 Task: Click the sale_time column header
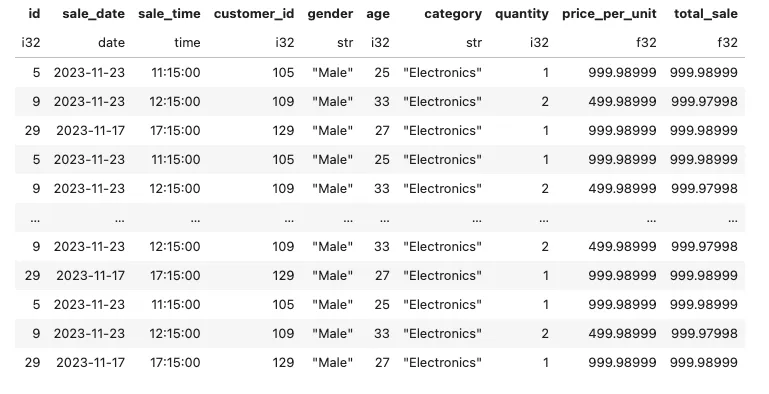(x=169, y=14)
